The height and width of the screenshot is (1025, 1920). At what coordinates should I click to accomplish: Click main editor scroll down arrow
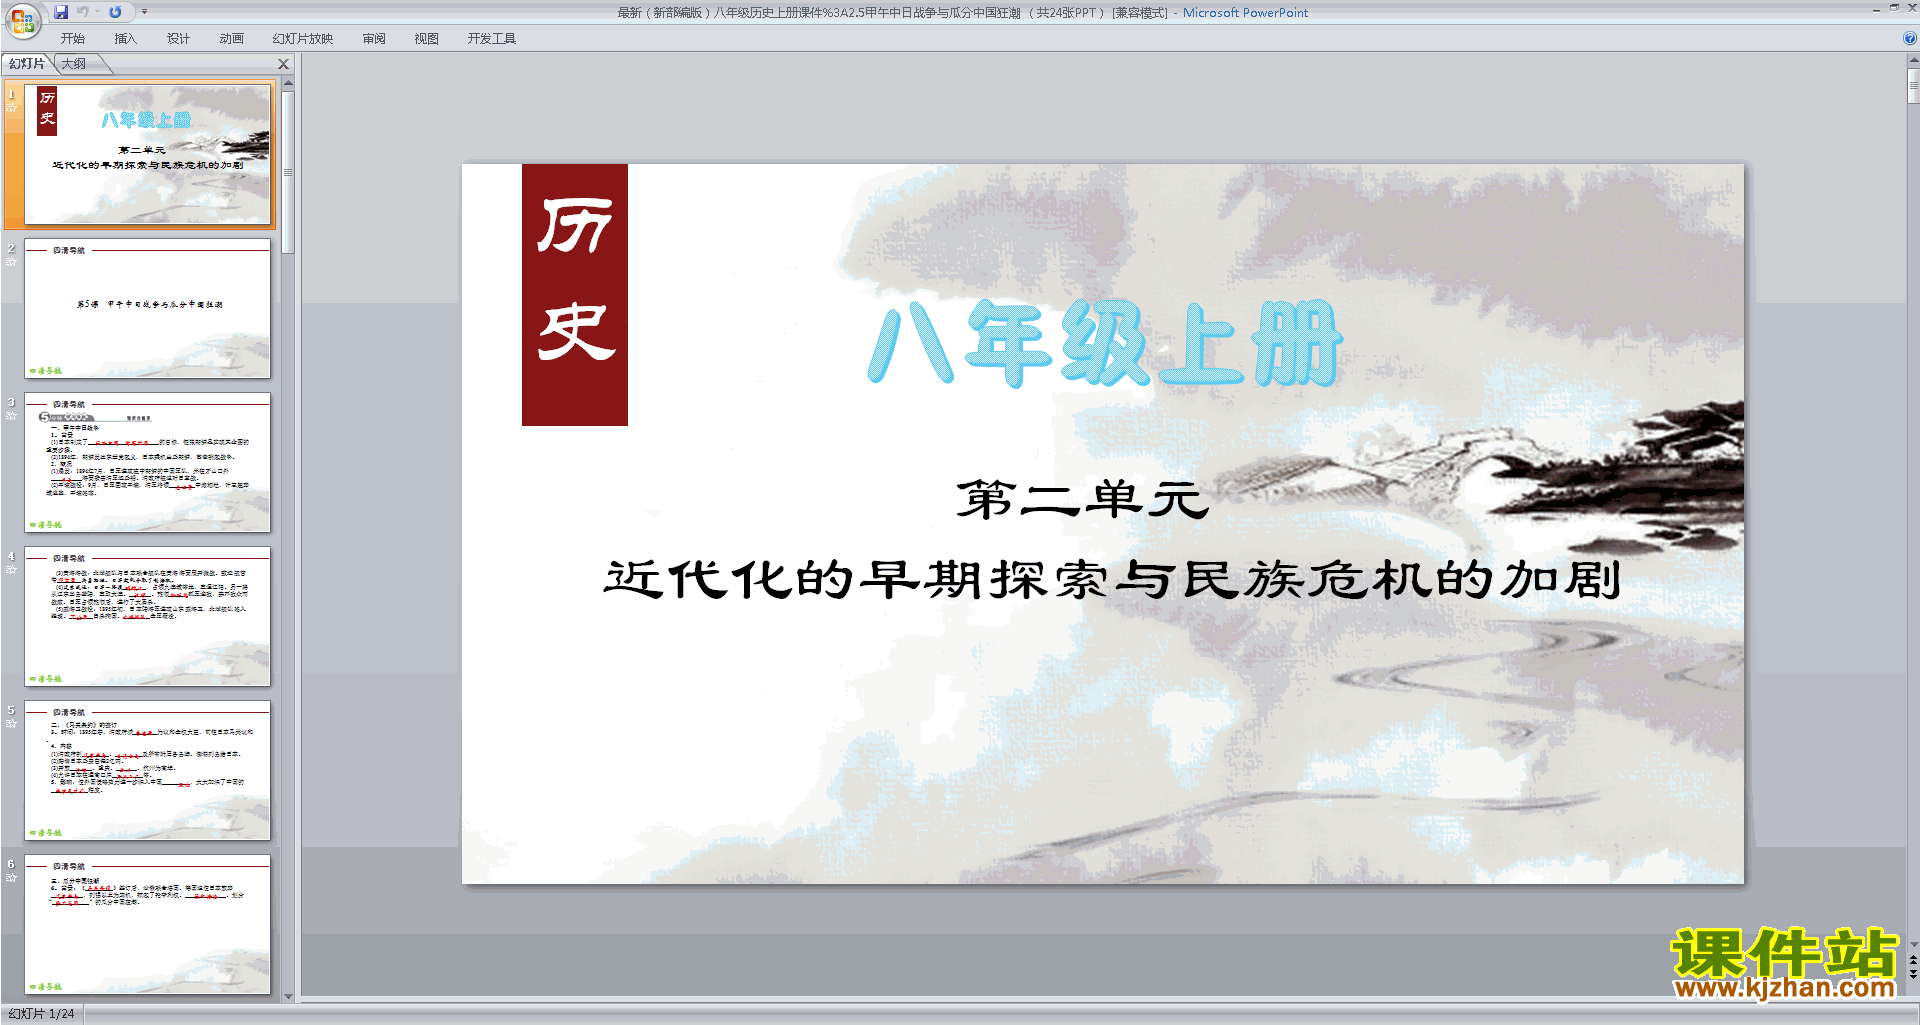coord(1913,944)
